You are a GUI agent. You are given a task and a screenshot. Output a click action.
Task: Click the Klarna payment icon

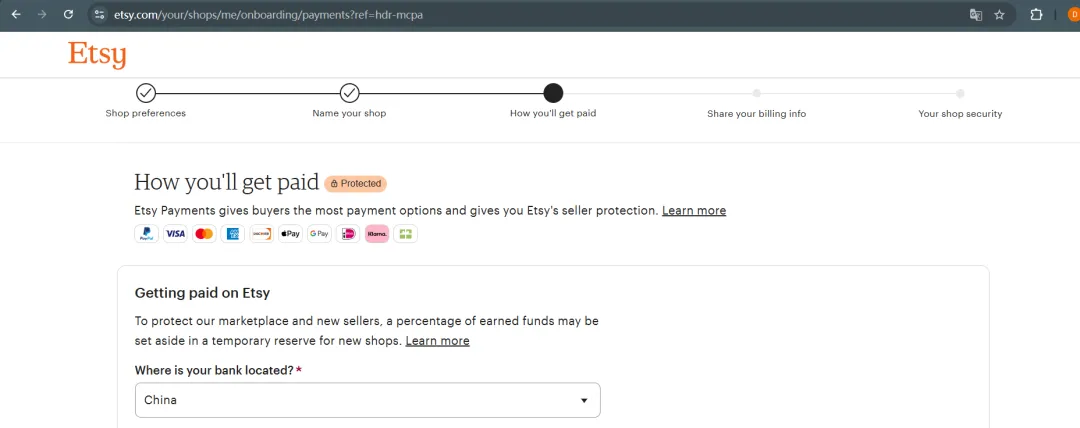pos(377,234)
